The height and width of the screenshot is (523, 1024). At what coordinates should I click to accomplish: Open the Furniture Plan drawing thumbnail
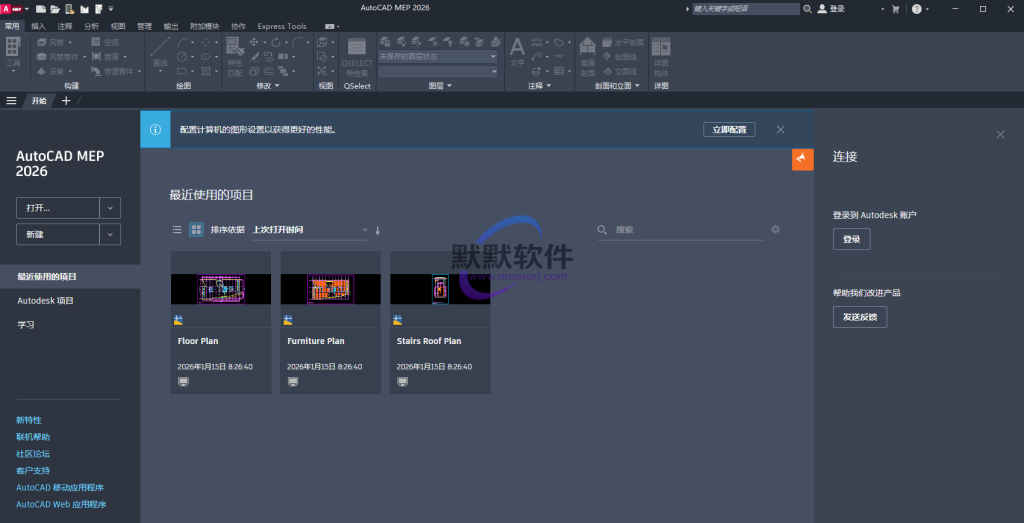click(330, 289)
